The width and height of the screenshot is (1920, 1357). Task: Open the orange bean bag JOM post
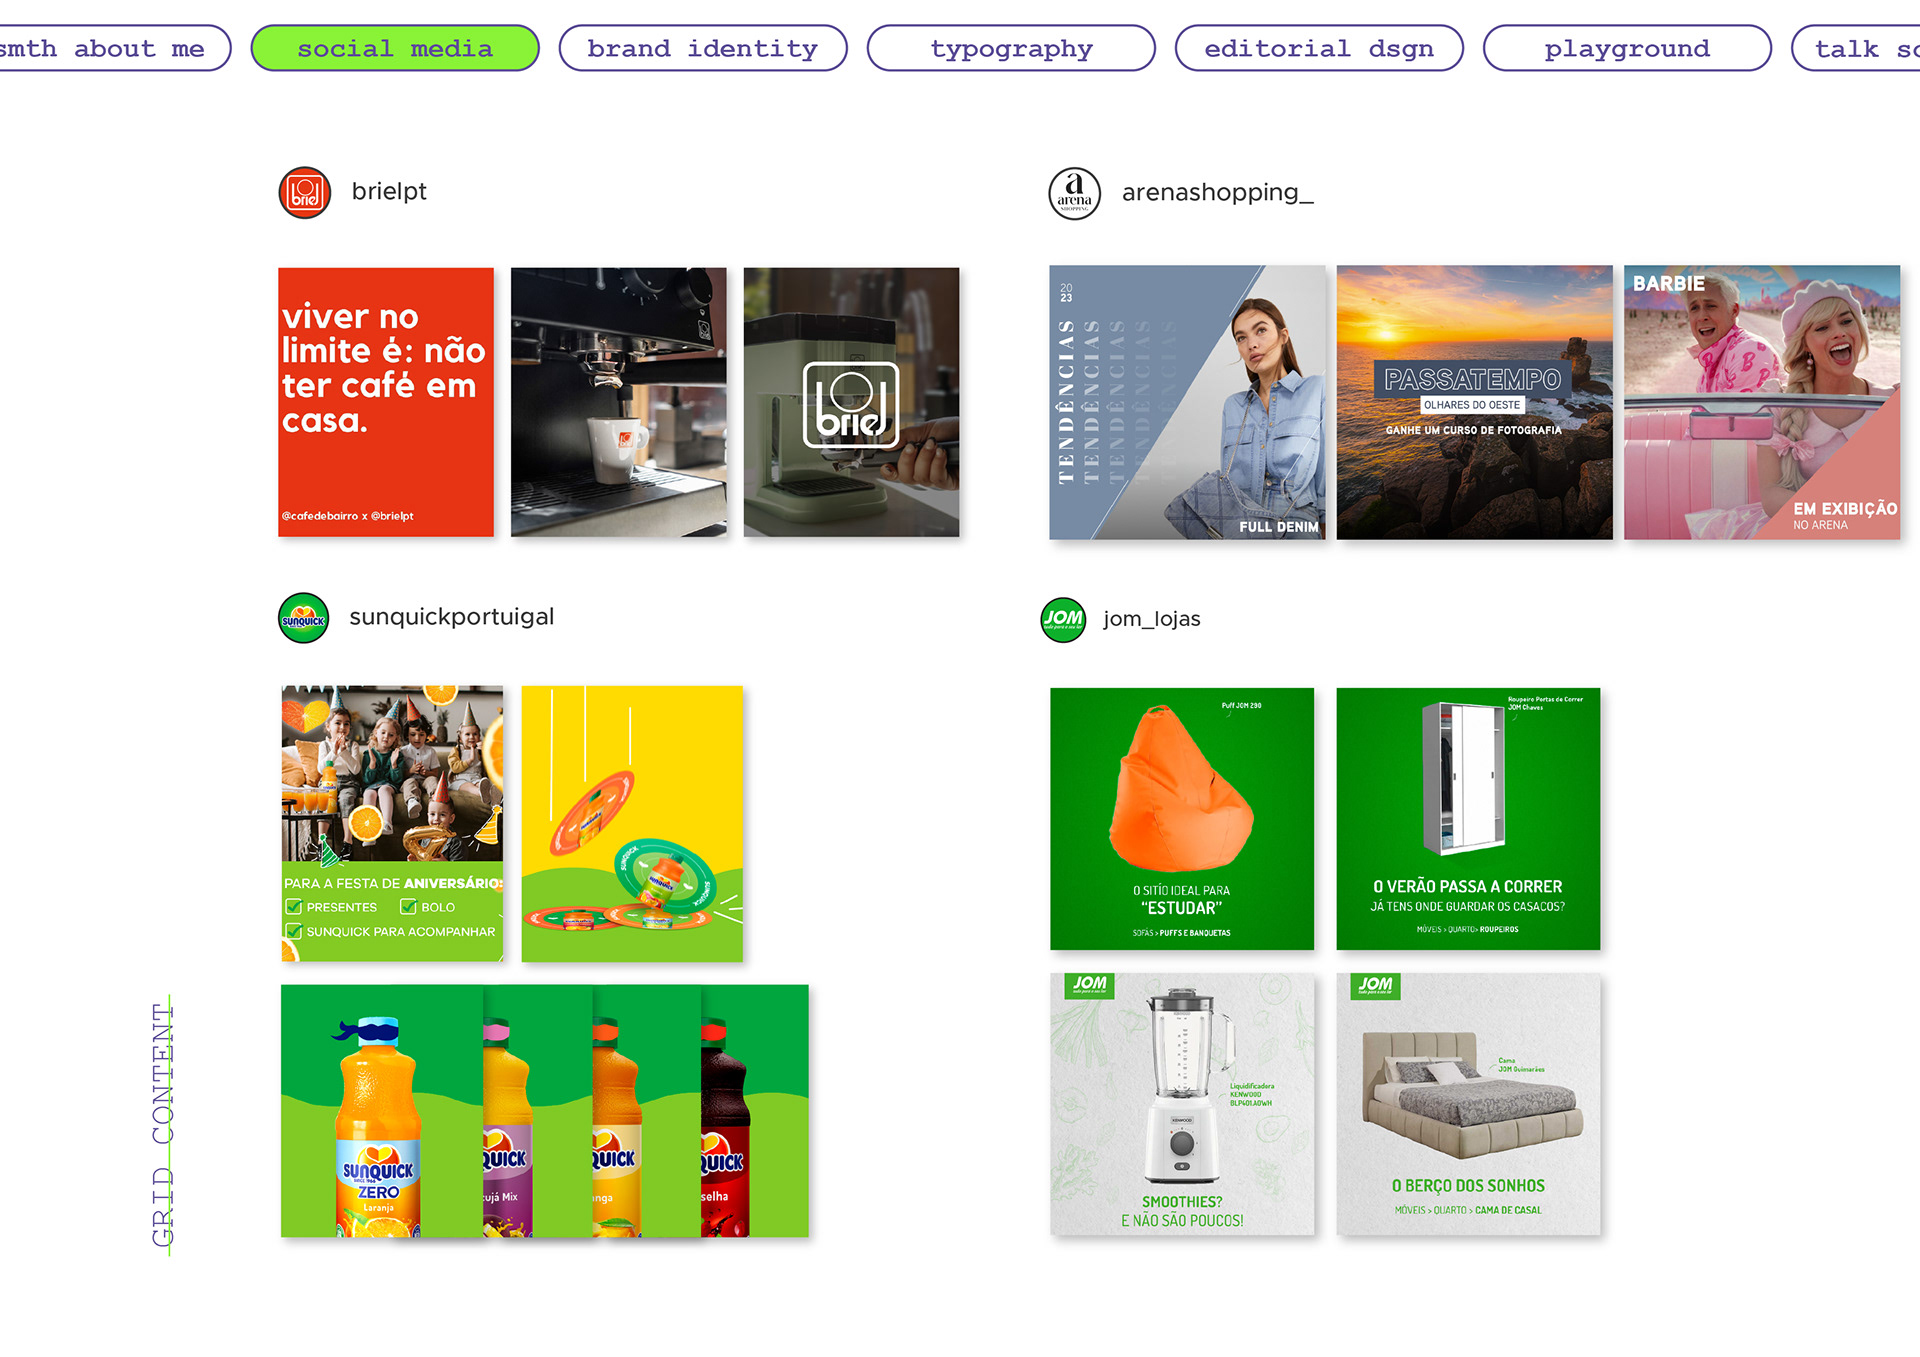(x=1181, y=818)
